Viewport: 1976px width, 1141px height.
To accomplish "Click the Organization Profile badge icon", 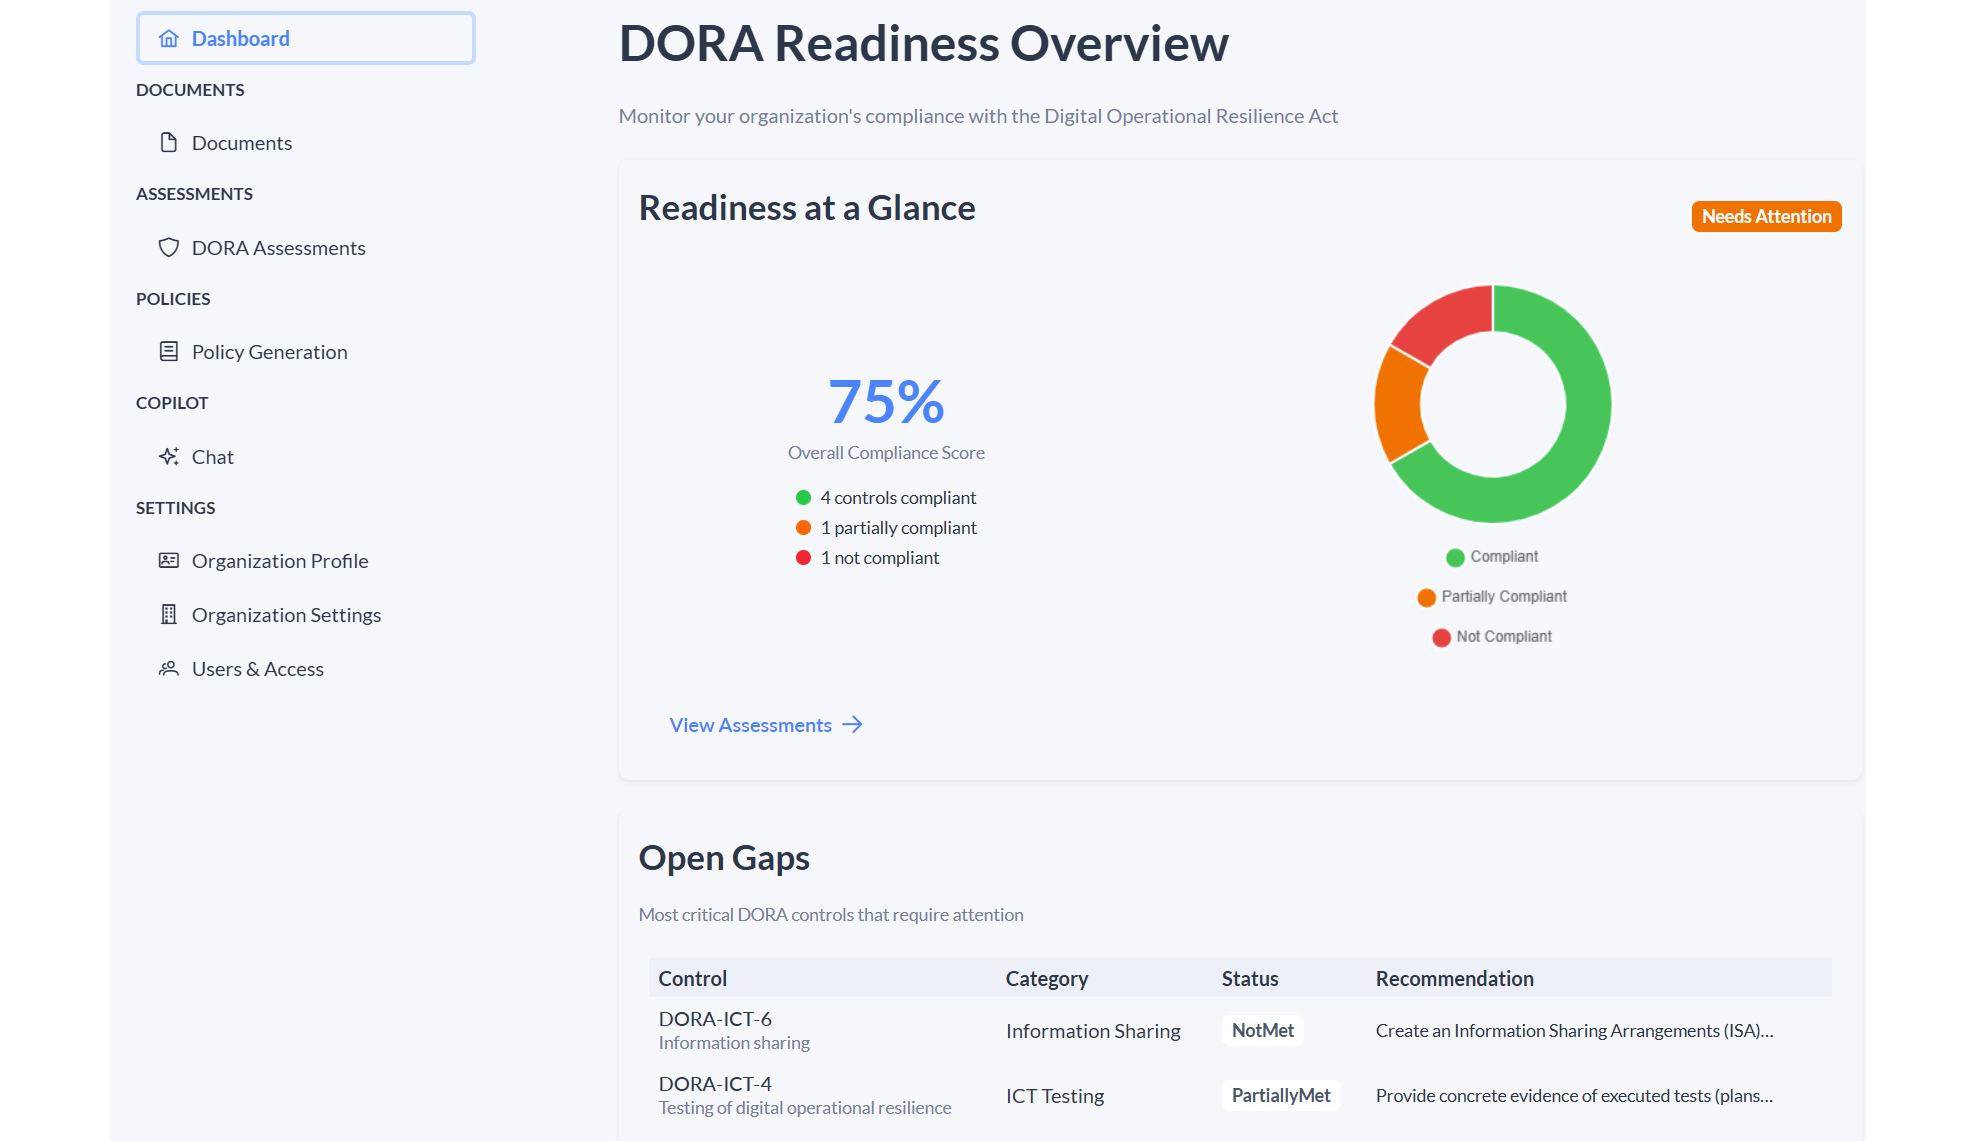I will point(168,560).
